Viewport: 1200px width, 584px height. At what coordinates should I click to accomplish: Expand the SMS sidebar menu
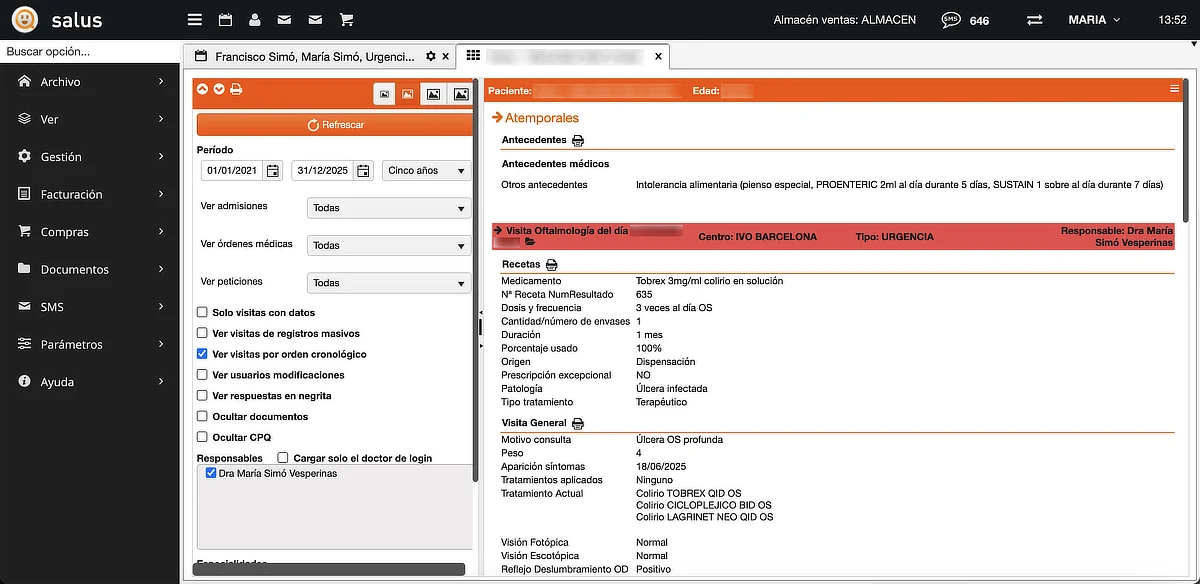point(90,307)
